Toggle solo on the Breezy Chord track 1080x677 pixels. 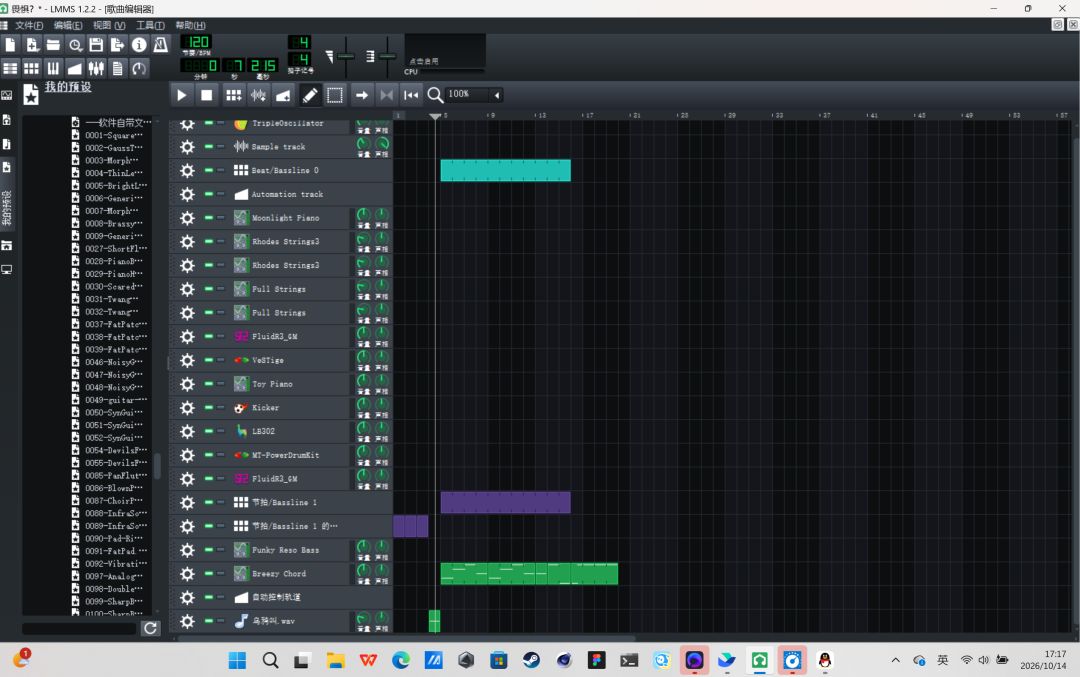tap(220, 573)
